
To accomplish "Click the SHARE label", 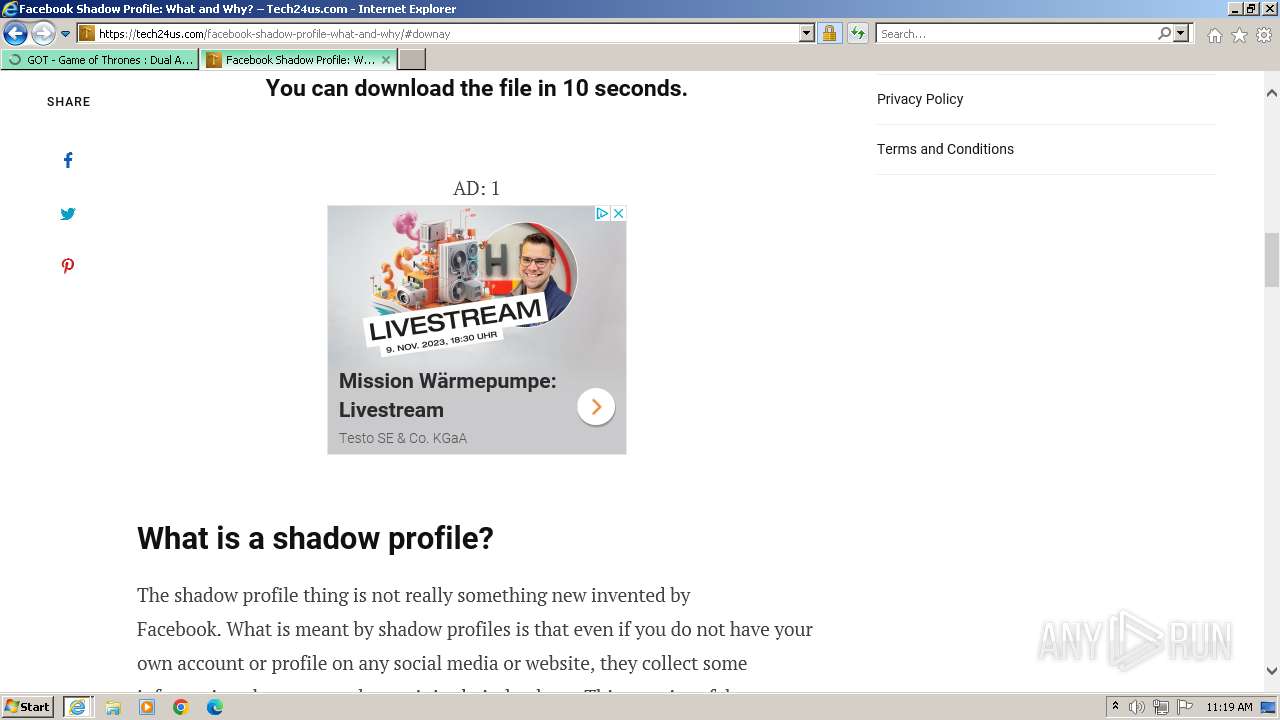I will point(68,102).
